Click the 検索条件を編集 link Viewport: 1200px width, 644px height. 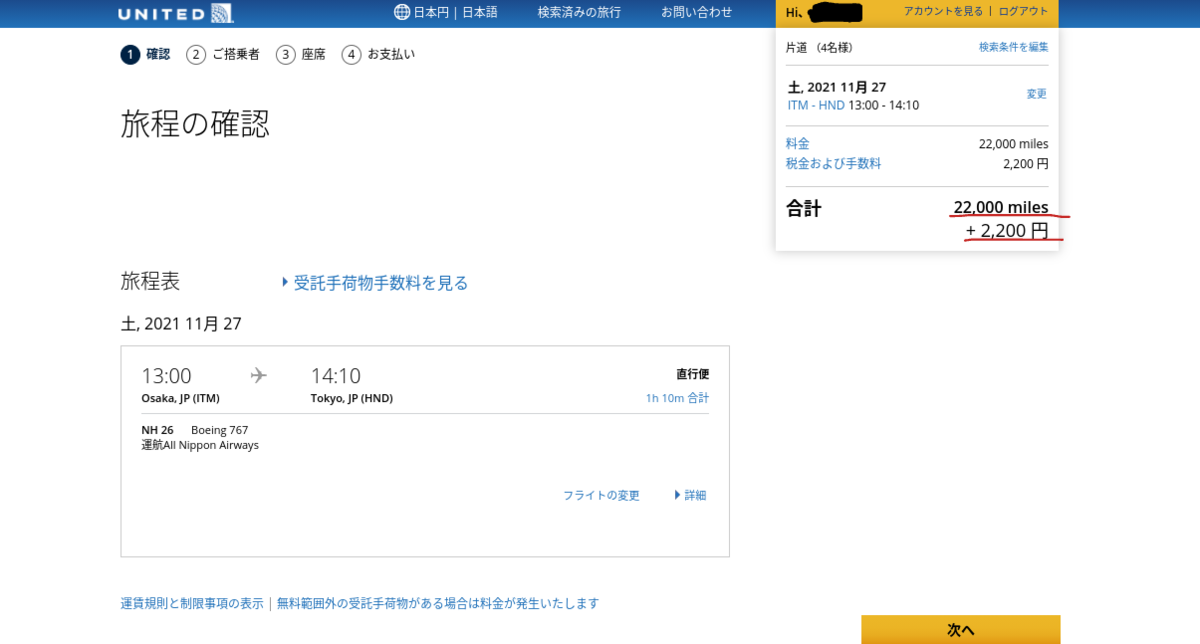[1014, 46]
